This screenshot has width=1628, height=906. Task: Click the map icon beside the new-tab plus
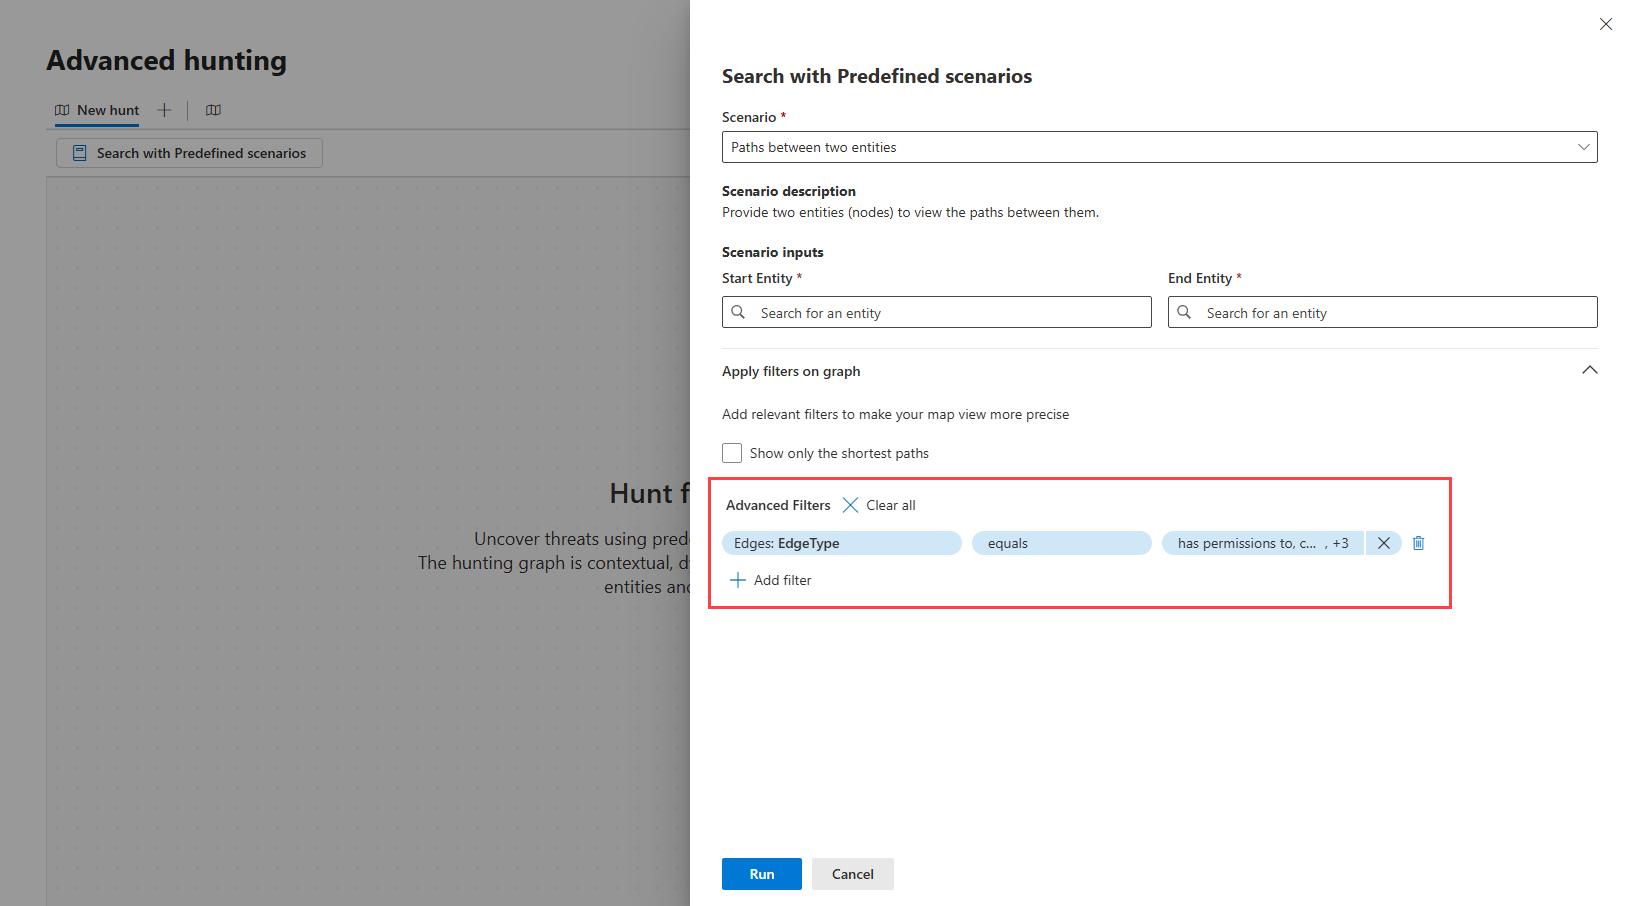(x=213, y=110)
